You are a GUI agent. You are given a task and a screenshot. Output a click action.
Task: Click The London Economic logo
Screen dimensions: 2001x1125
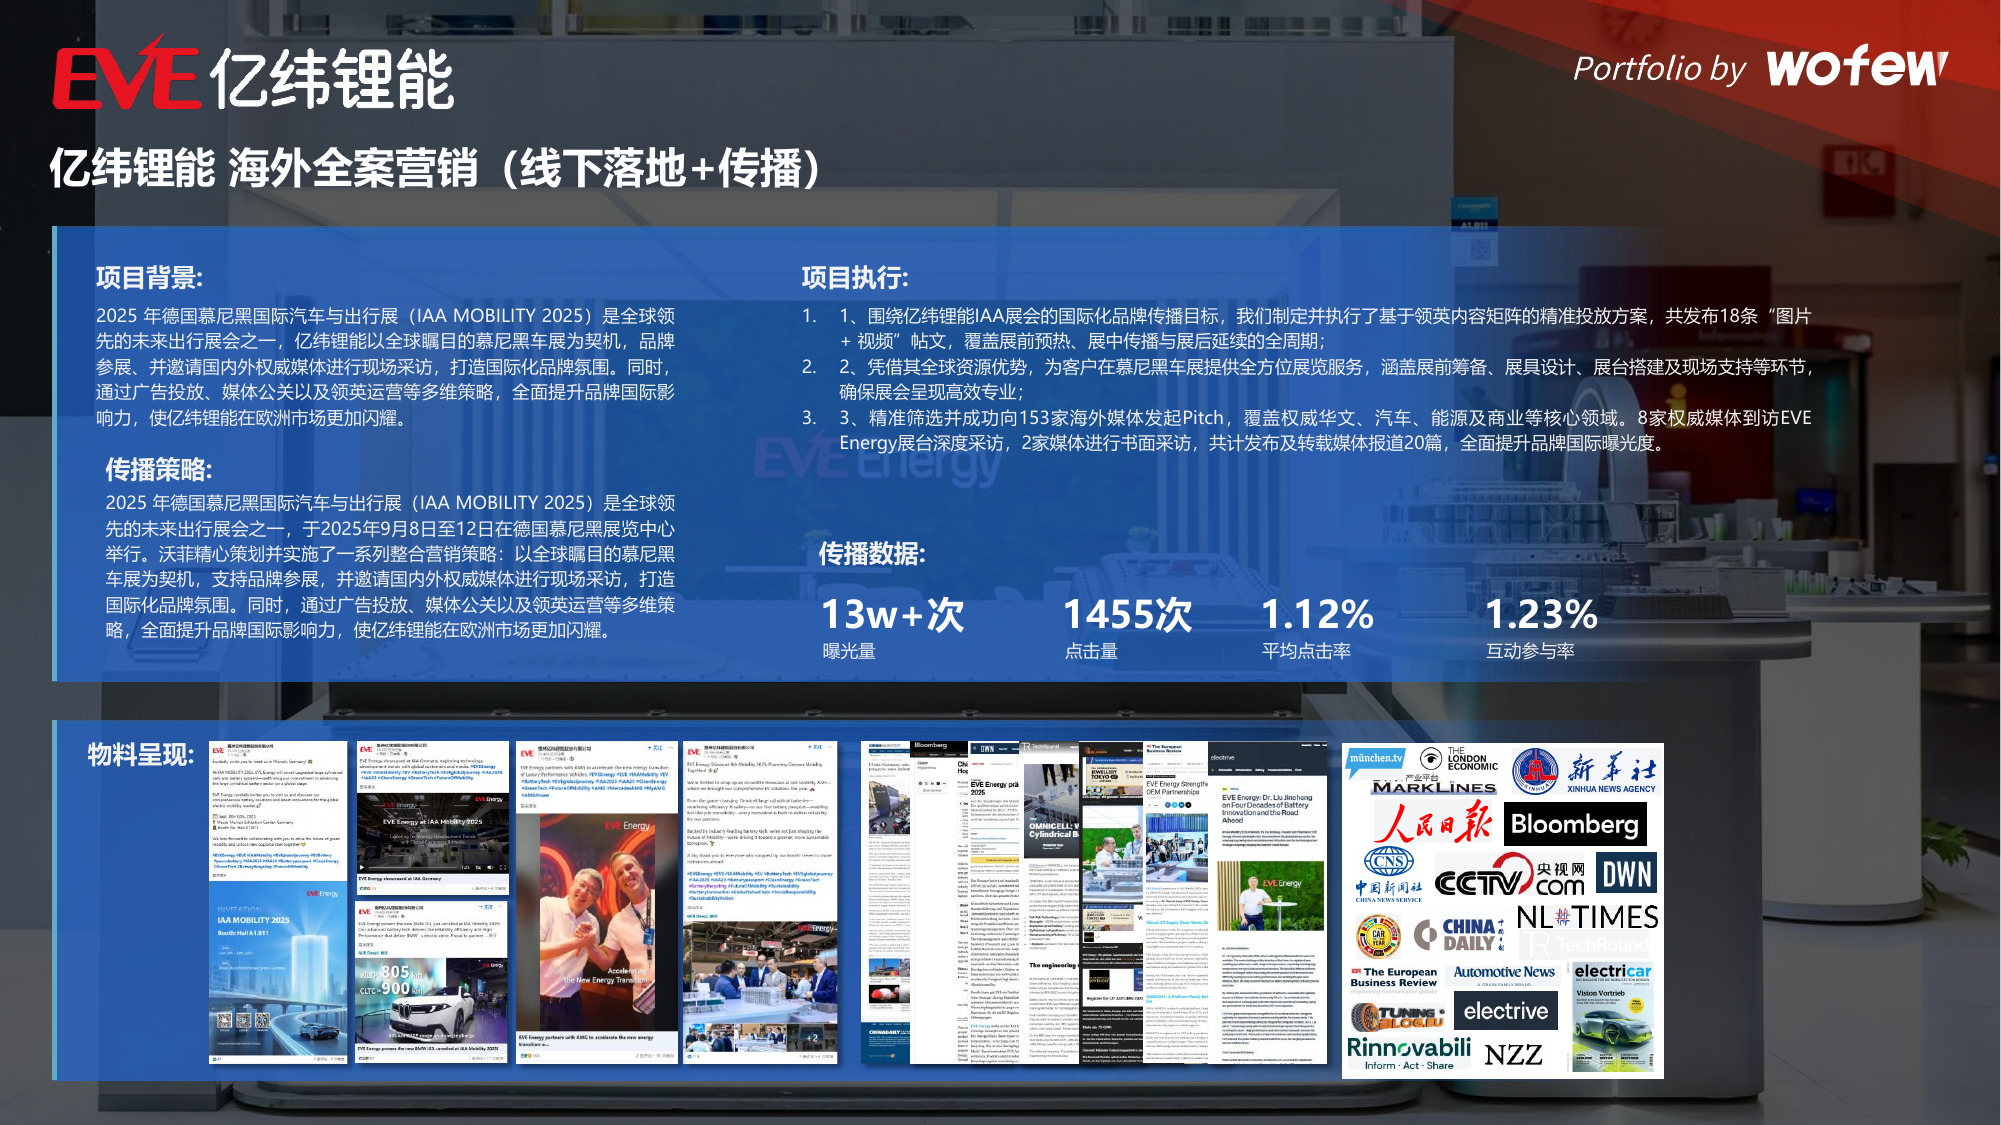pos(1459,759)
